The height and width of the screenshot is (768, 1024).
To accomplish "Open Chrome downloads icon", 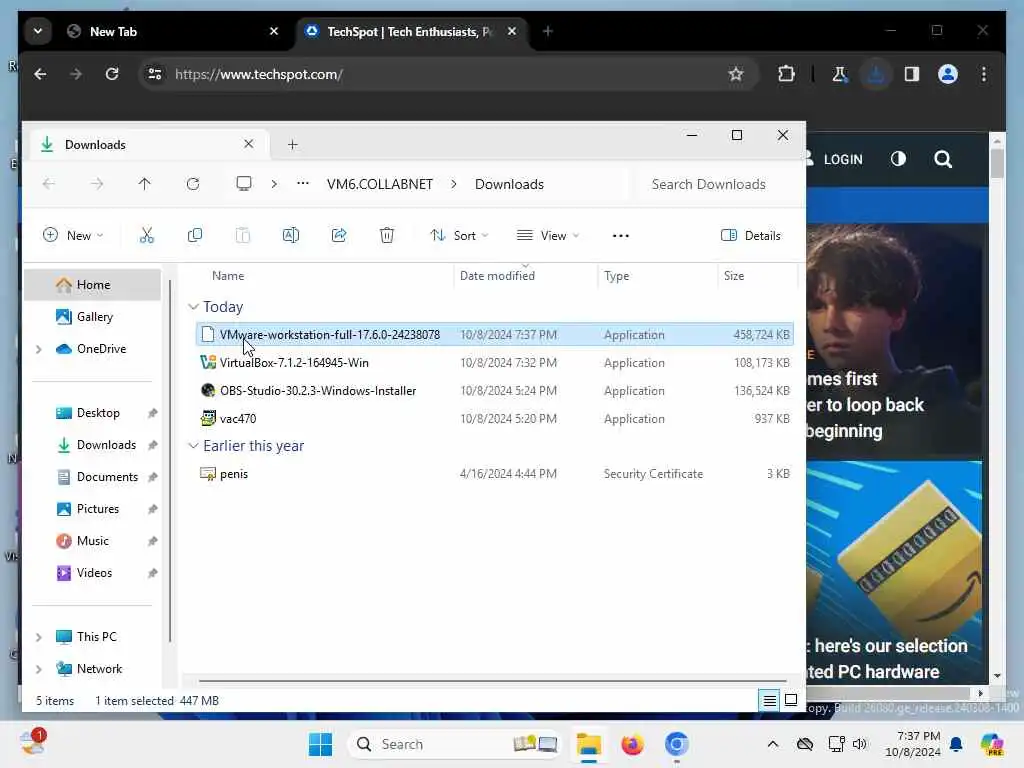I will [x=876, y=74].
